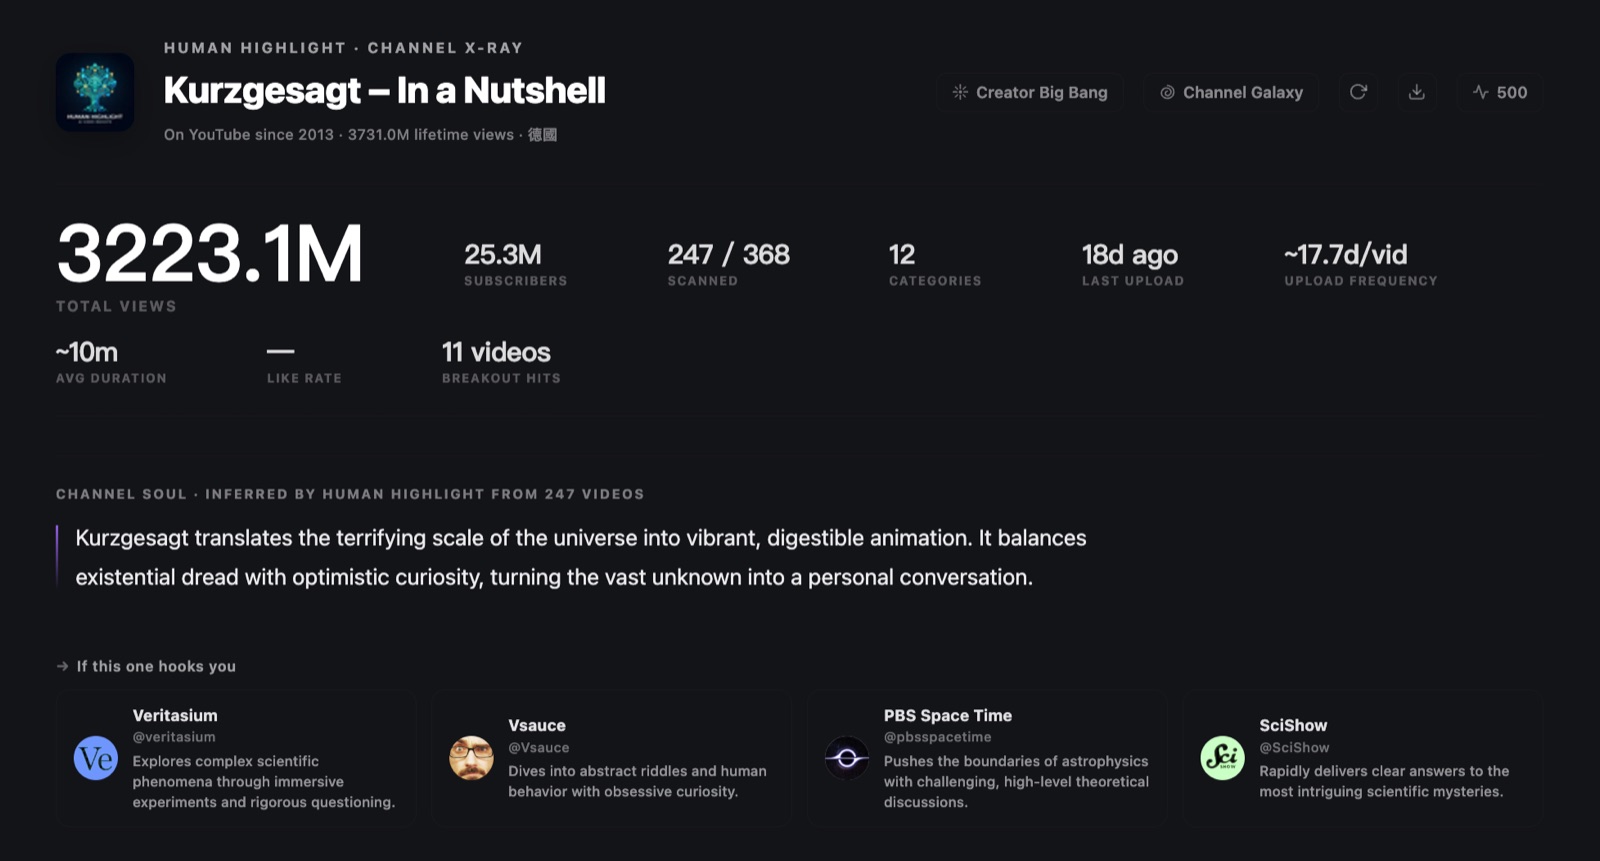This screenshot has height=861, width=1600.
Task: Click the @pbsspacetime handle text
Action: pos(937,737)
